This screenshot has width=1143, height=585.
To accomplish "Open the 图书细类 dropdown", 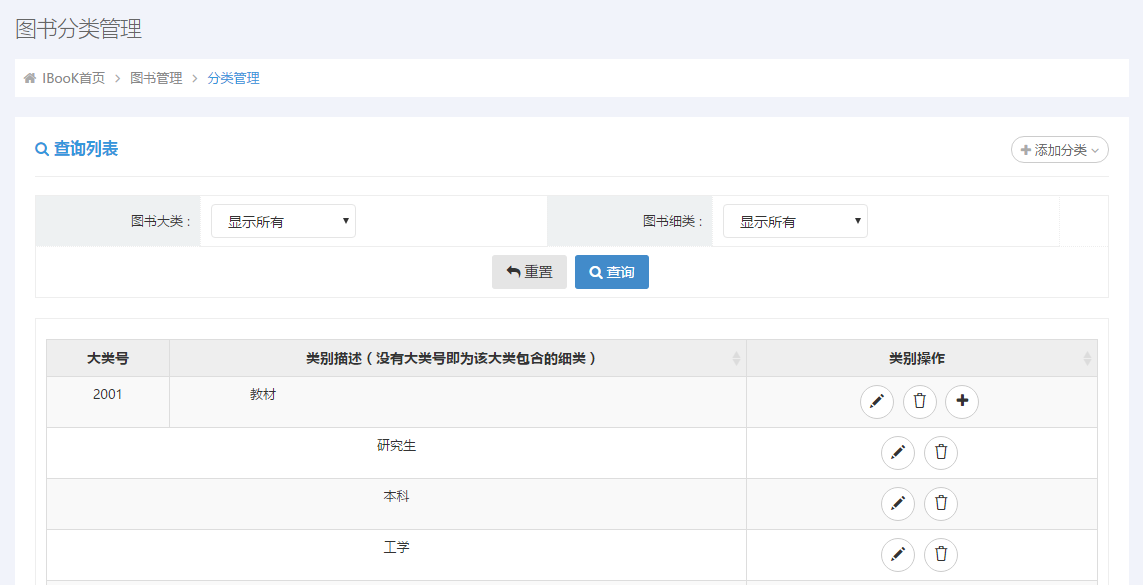I will tap(796, 222).
